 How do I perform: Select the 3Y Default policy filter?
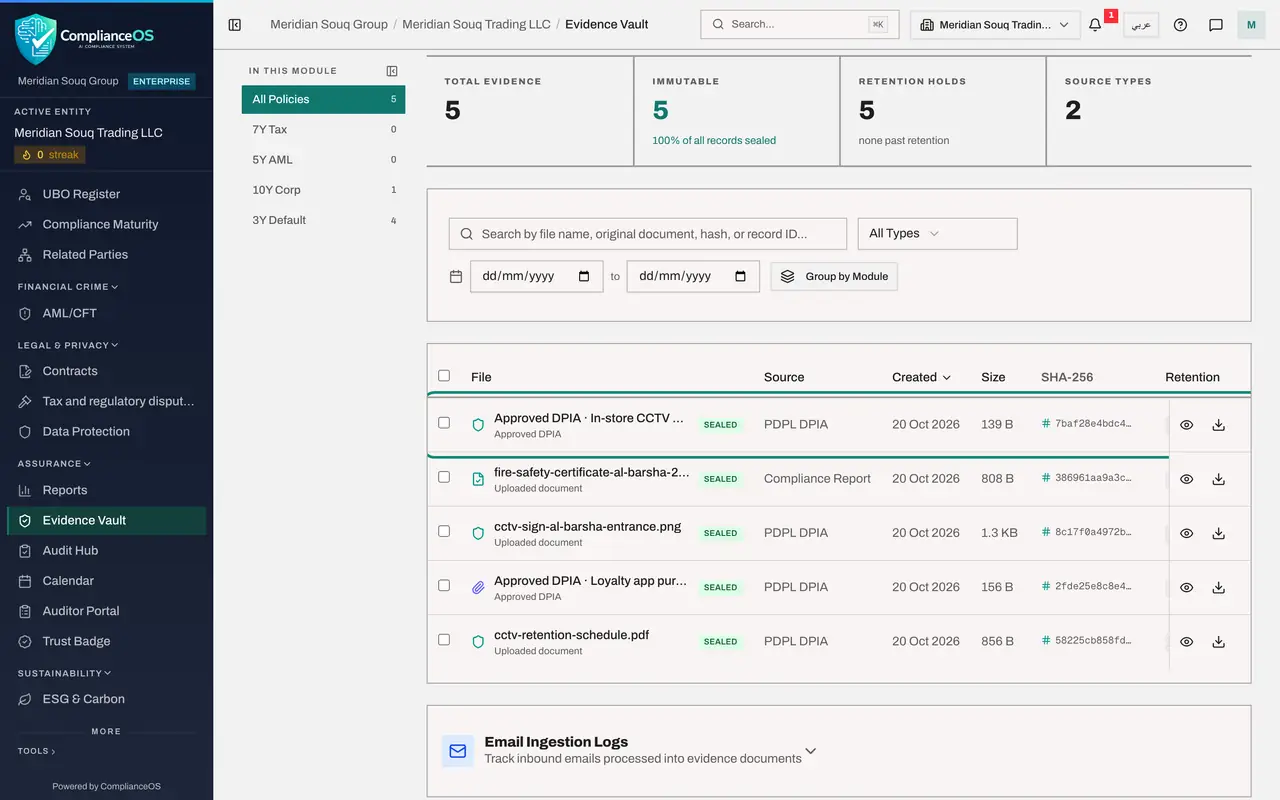pyautogui.click(x=323, y=220)
